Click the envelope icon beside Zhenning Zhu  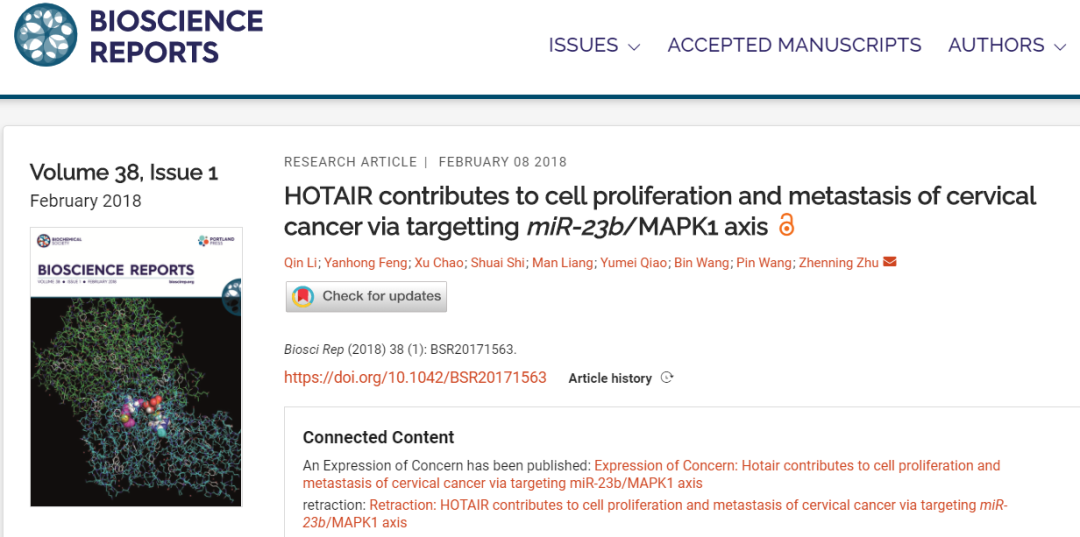(890, 262)
